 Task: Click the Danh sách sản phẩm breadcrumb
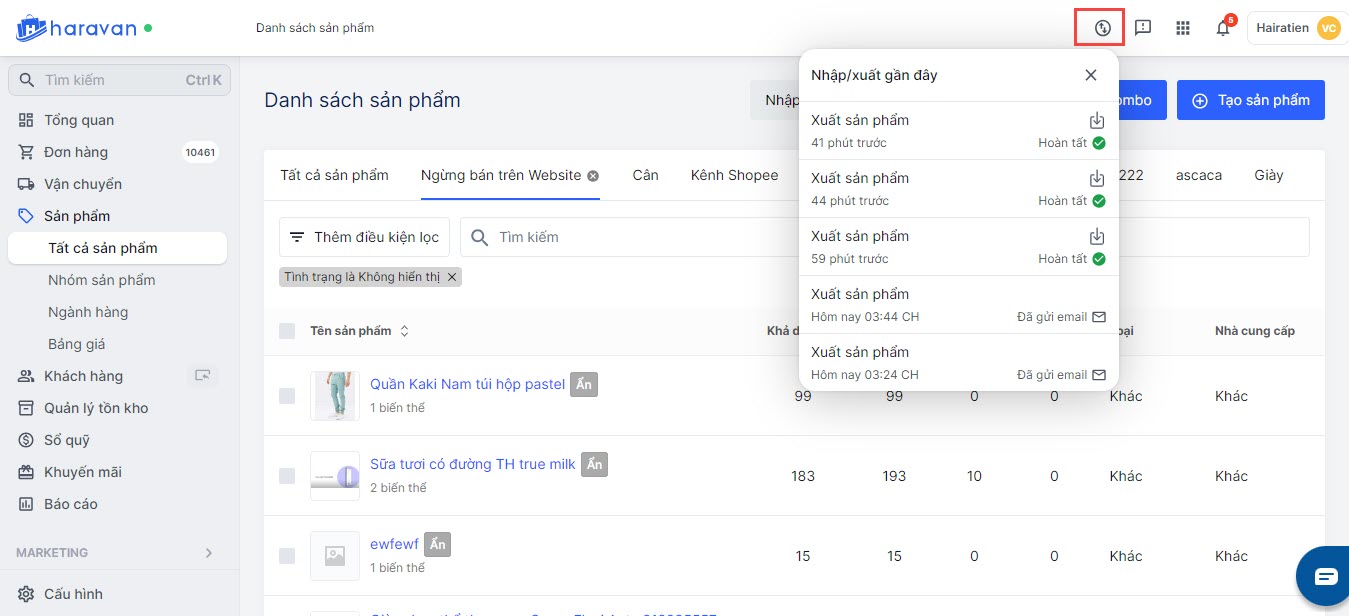[315, 28]
